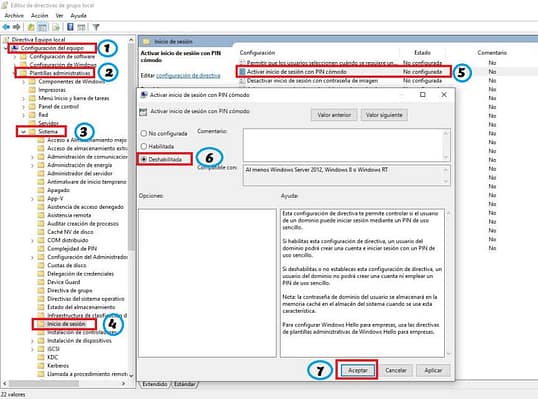Image resolution: width=538 pixels, height=399 pixels.
Task: Click the policy icon beside Activar inicio de sesión list row
Action: (242, 72)
